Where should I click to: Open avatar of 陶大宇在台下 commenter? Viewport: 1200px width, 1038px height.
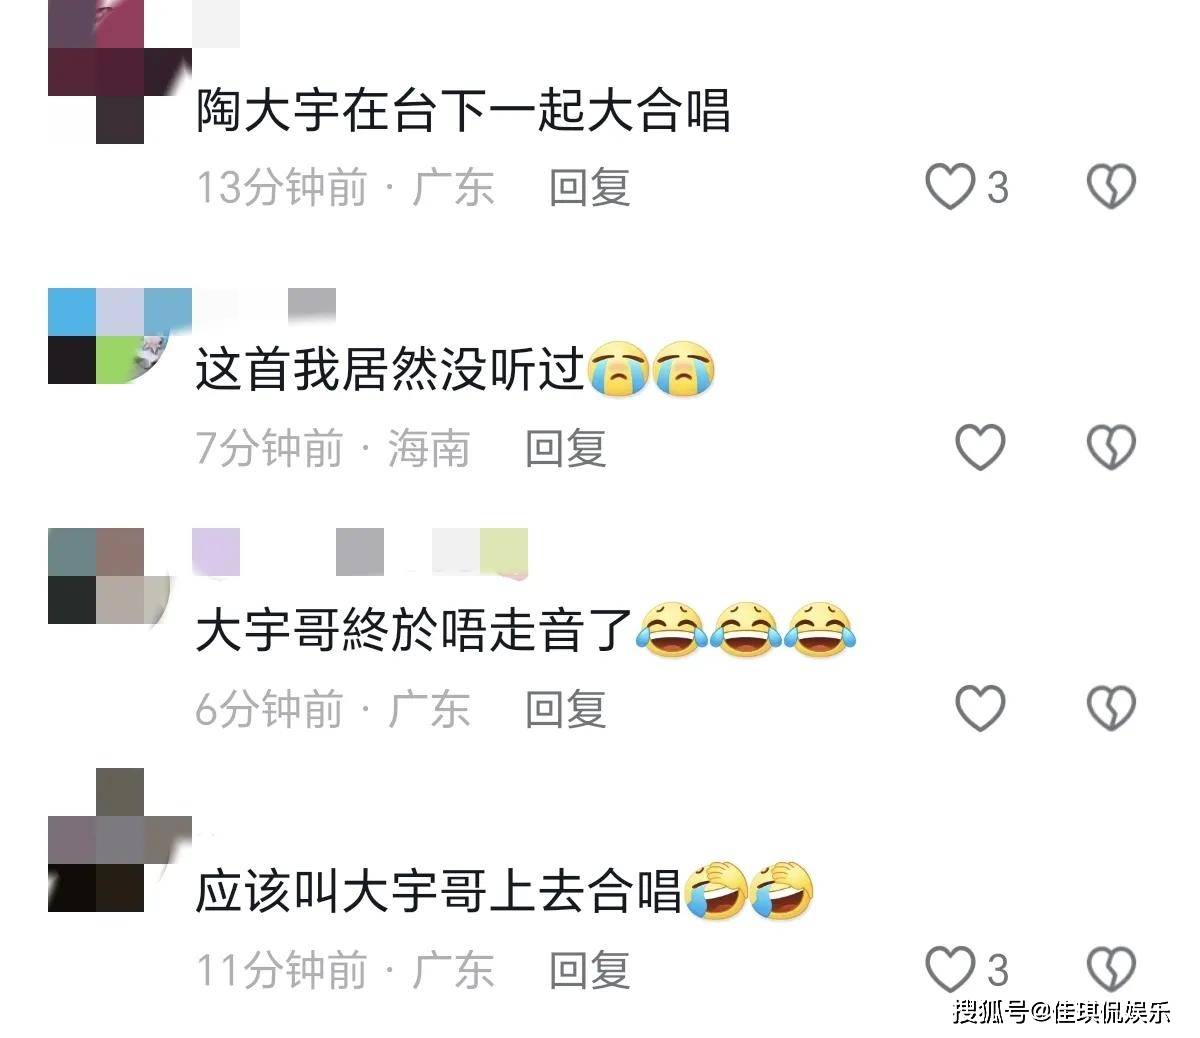click(120, 72)
